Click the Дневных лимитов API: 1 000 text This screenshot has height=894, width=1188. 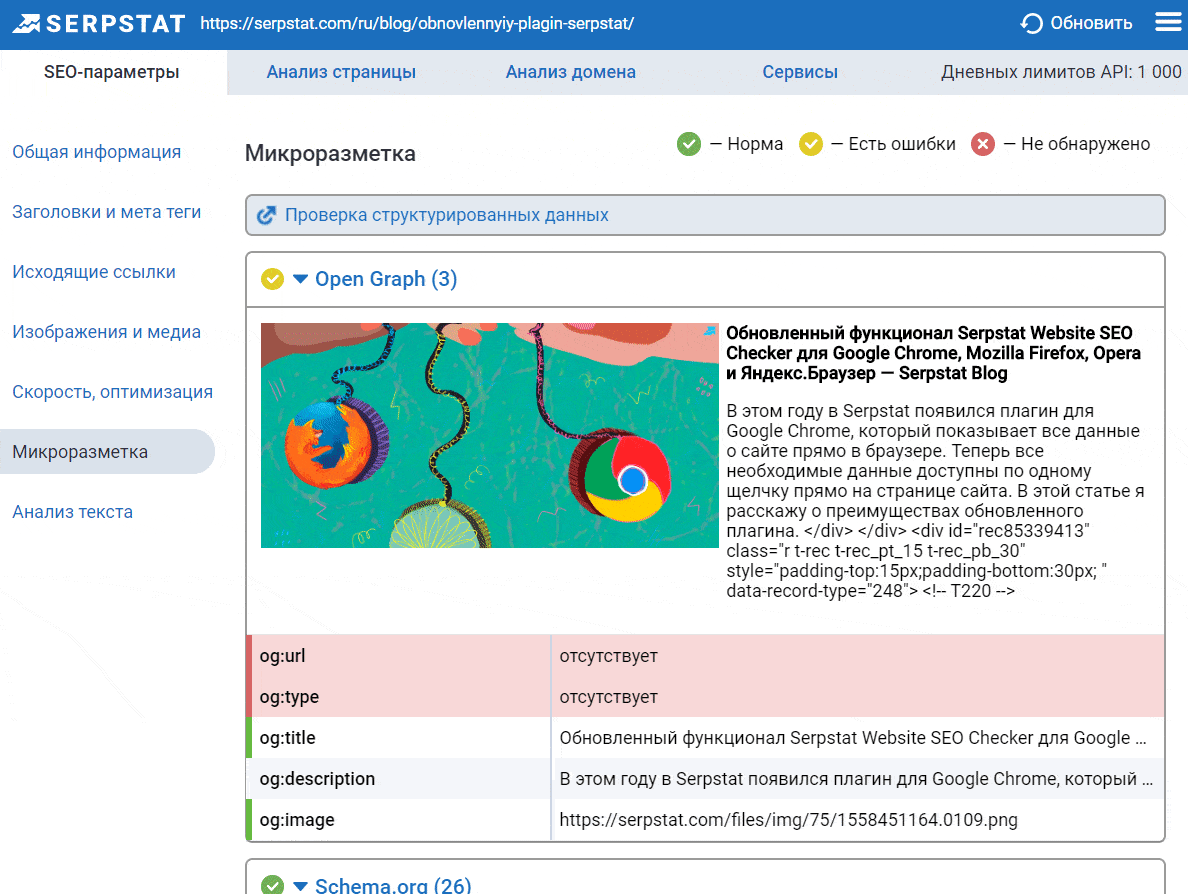tap(1061, 72)
